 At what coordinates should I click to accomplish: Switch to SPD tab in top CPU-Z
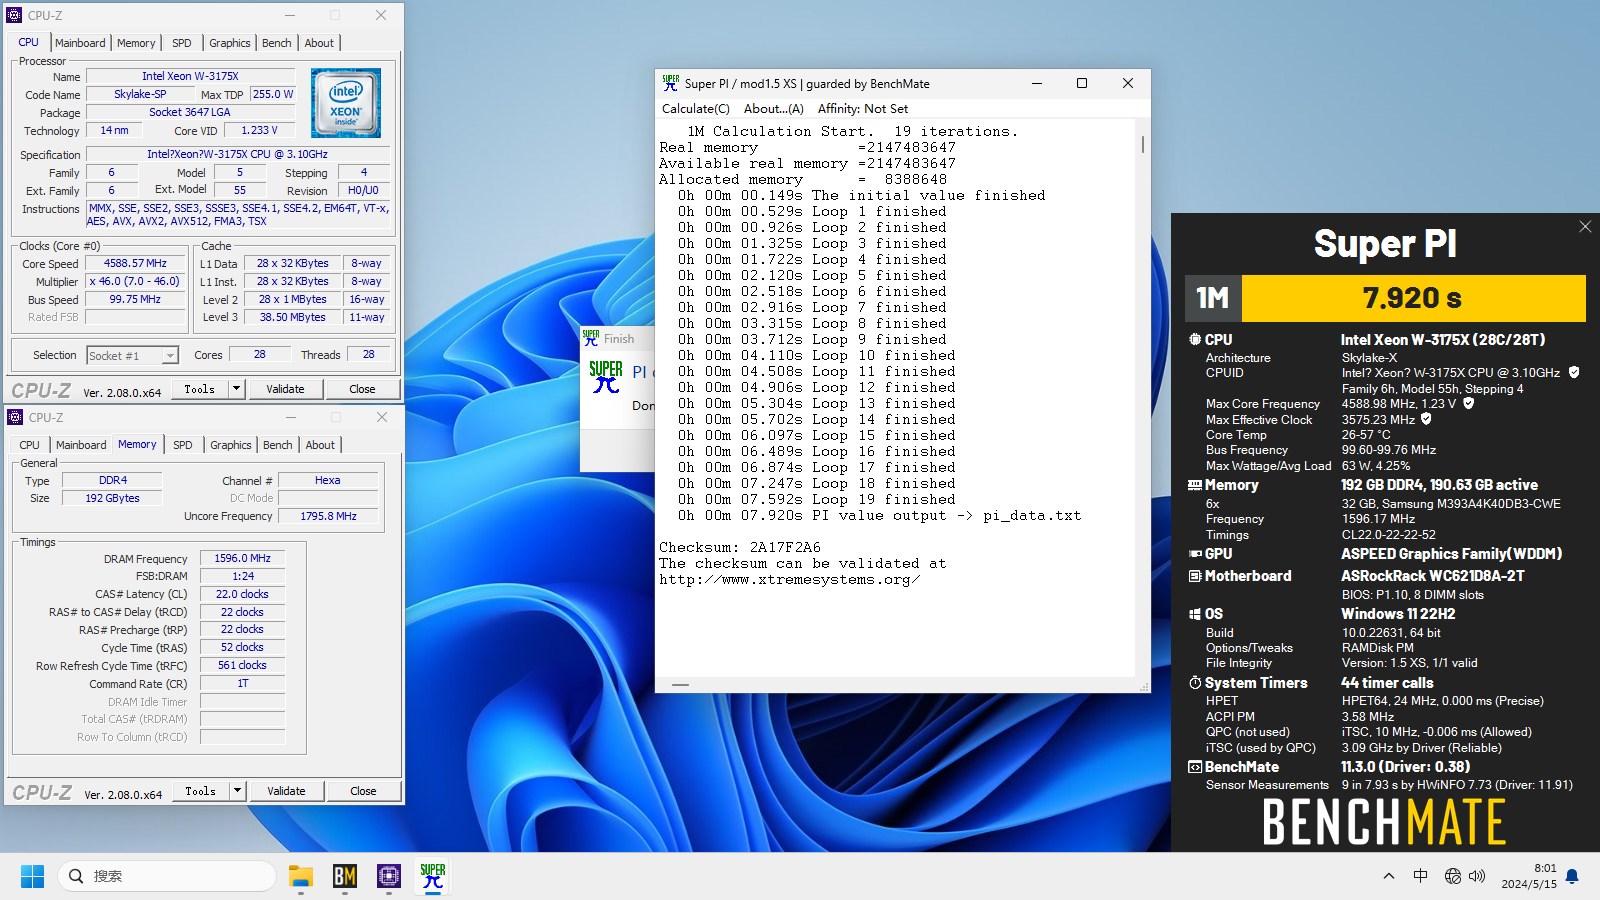coord(181,43)
